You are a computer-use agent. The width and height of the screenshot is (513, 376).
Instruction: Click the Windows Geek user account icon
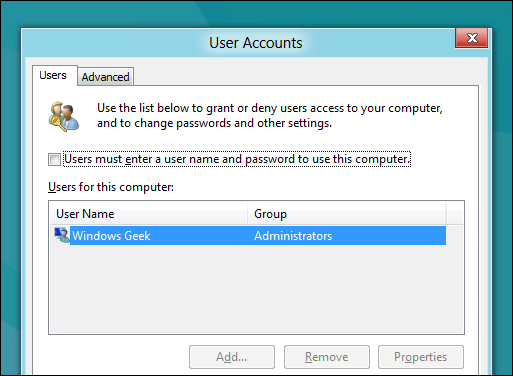62,235
